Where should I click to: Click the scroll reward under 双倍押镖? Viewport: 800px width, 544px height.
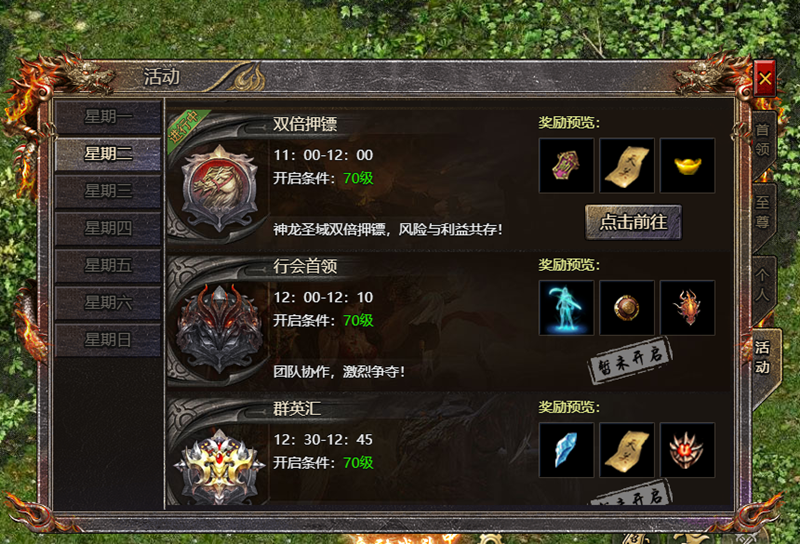point(627,165)
